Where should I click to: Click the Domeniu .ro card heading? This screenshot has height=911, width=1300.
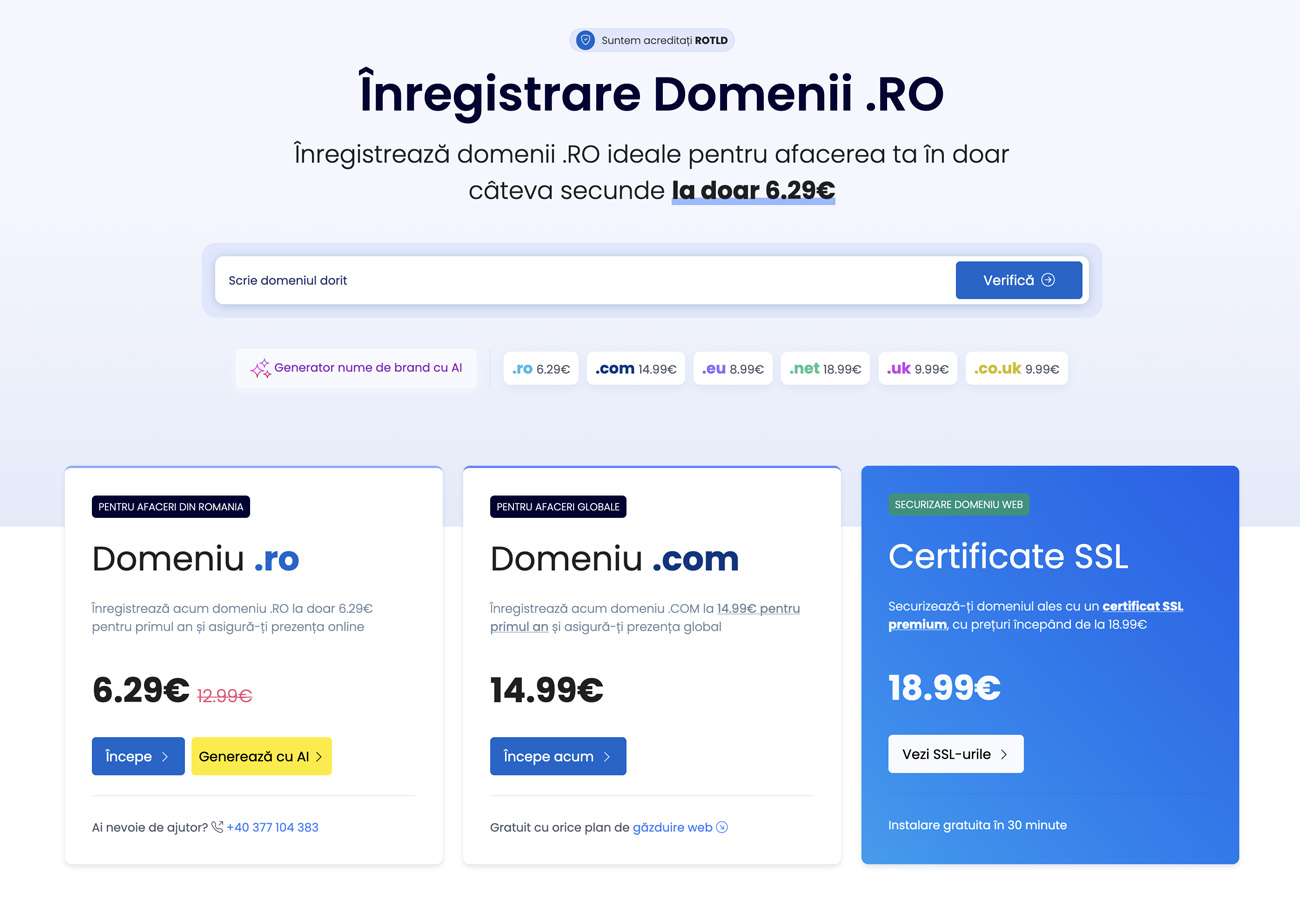coord(196,558)
